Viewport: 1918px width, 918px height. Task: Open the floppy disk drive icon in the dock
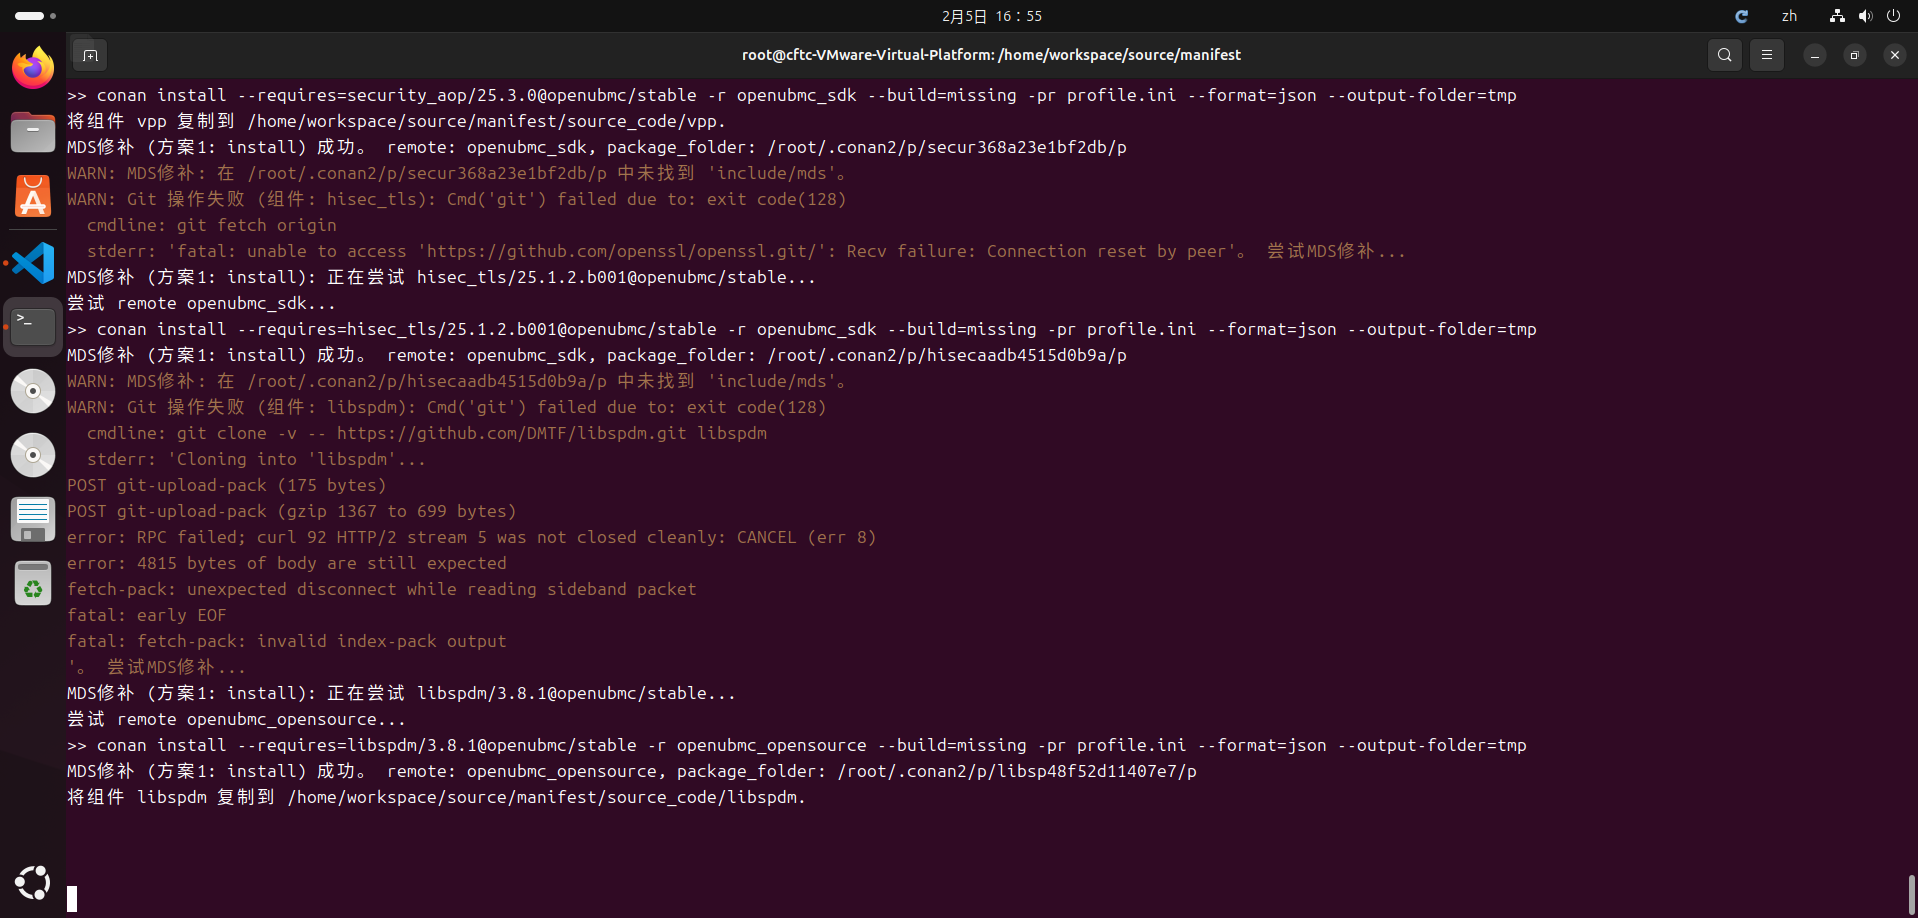tap(33, 519)
